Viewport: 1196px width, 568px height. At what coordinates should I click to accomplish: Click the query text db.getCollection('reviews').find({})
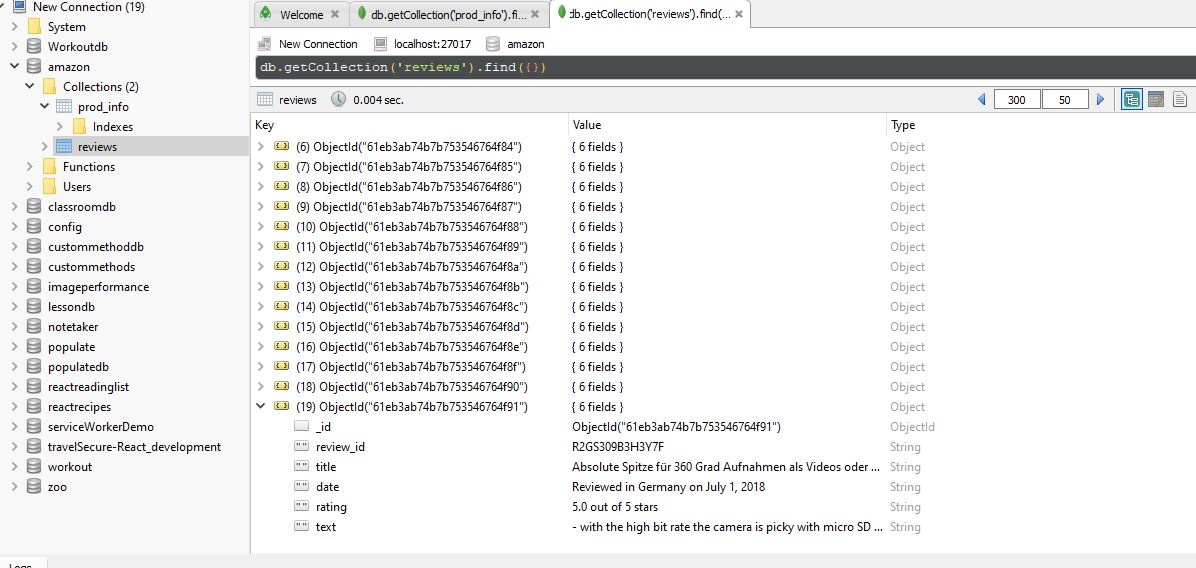tap(403, 68)
